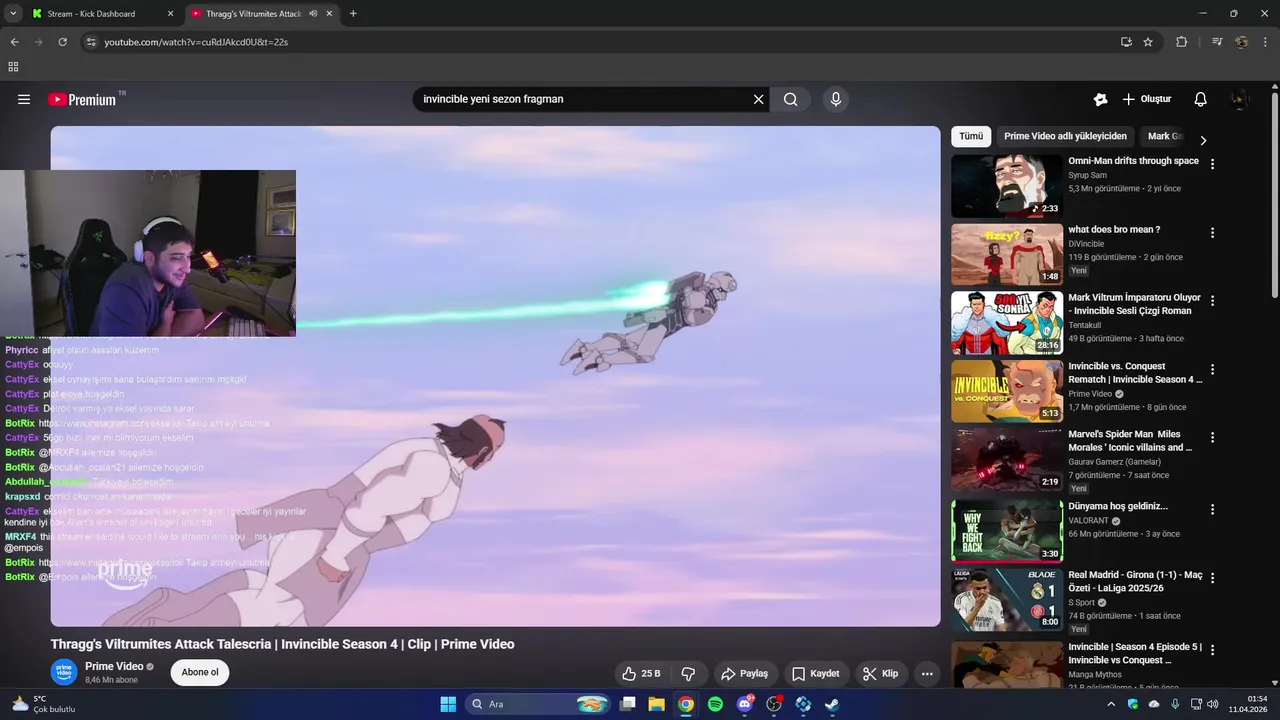This screenshot has width=1280, height=720.
Task: Open the Windows Start menu
Action: 448,704
